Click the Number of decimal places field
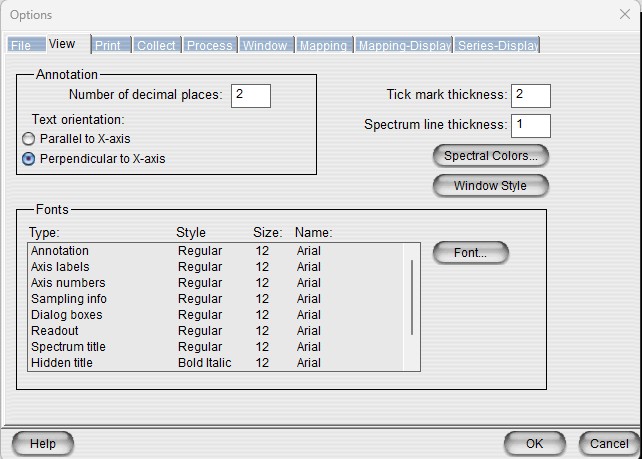Viewport: 642px width, 459px height. (x=250, y=95)
